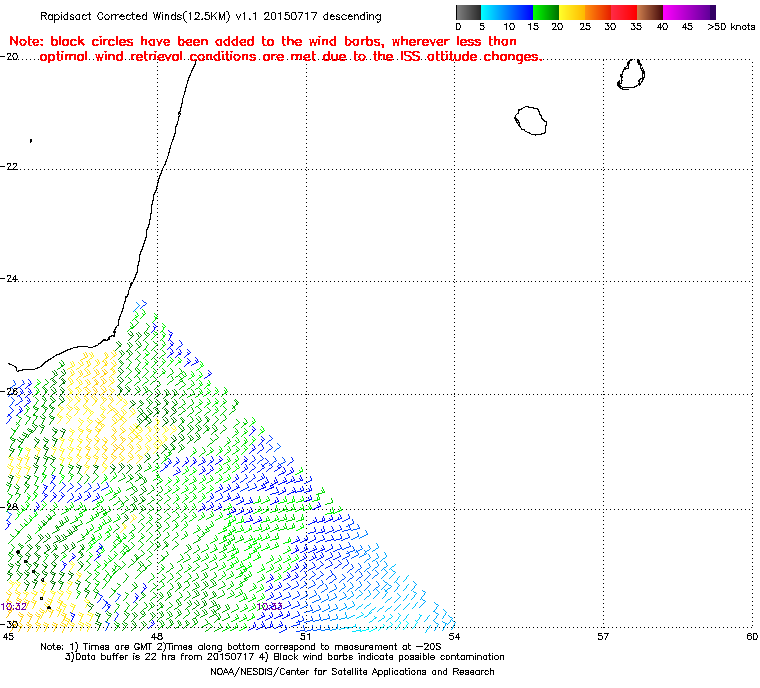This screenshot has width=760, height=688.
Task: Click the orange 25–30 knots legend segment
Action: (x=598, y=12)
